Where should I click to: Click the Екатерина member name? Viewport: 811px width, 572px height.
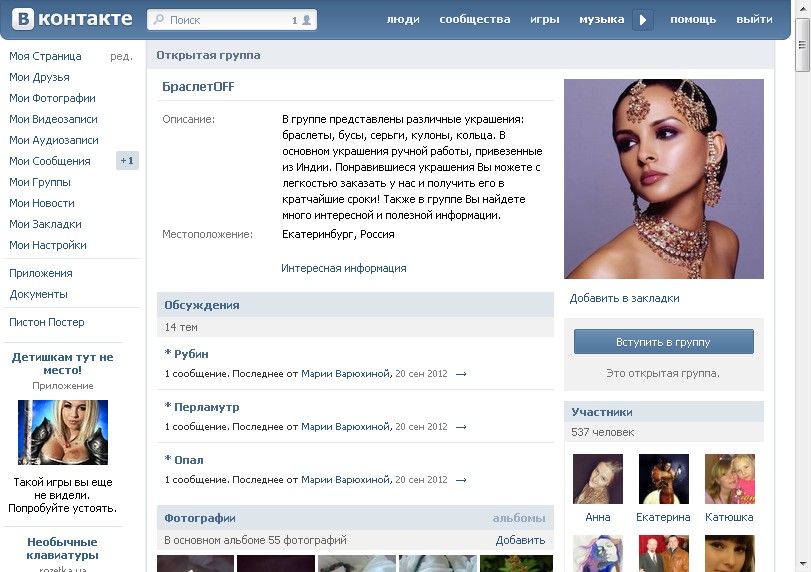[x=663, y=517]
